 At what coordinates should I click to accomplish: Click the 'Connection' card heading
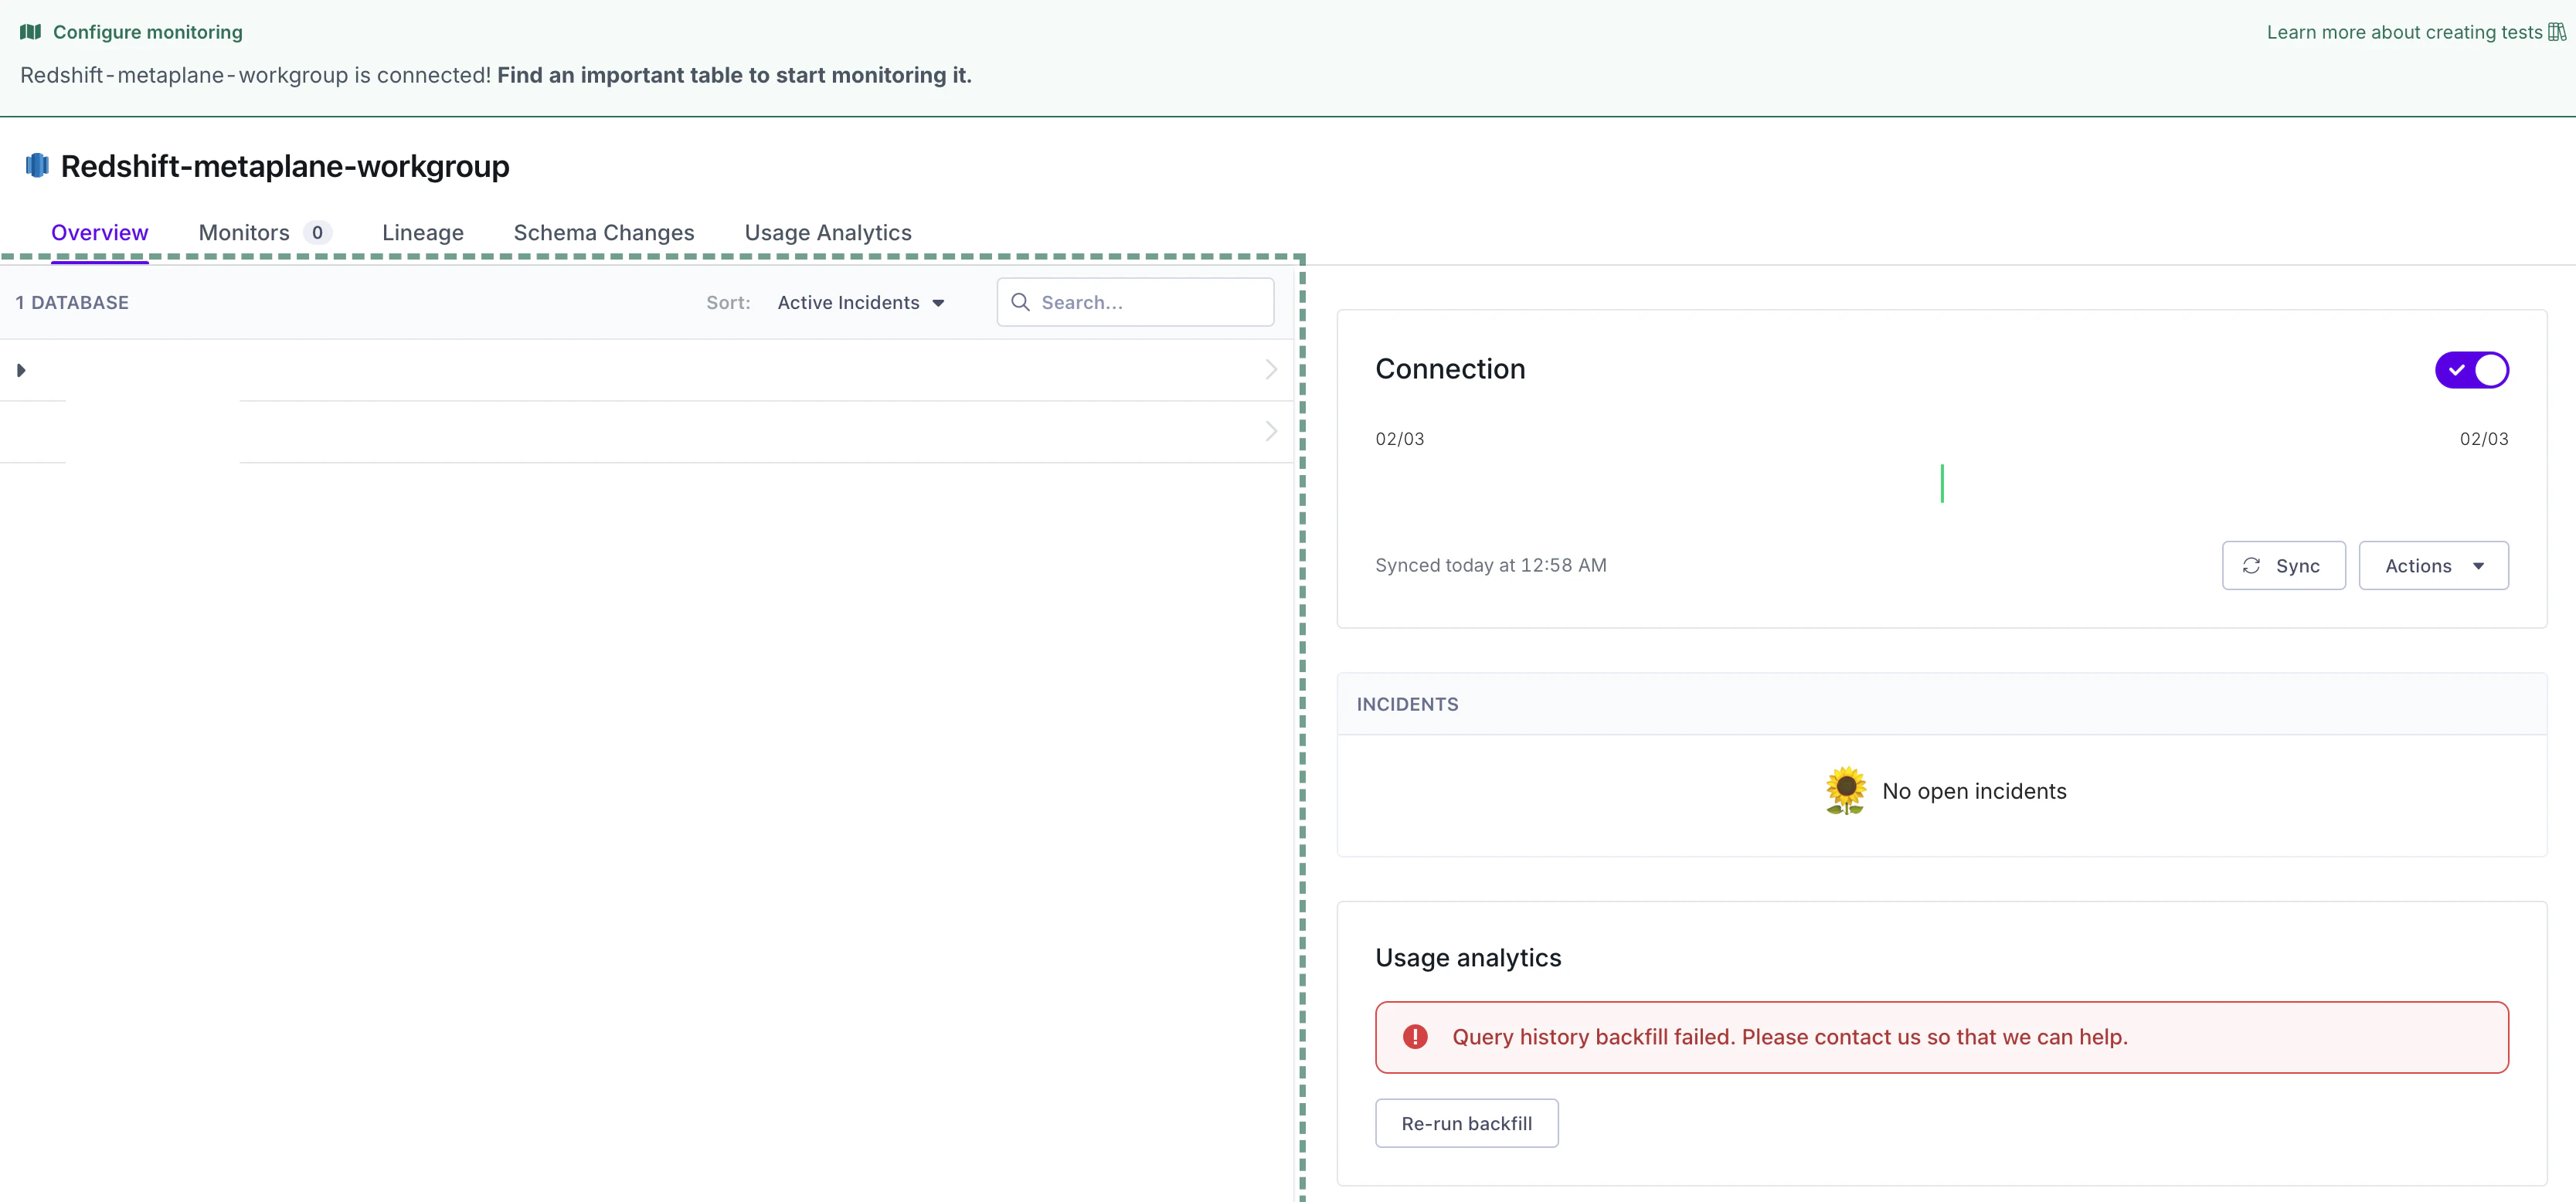click(1450, 369)
